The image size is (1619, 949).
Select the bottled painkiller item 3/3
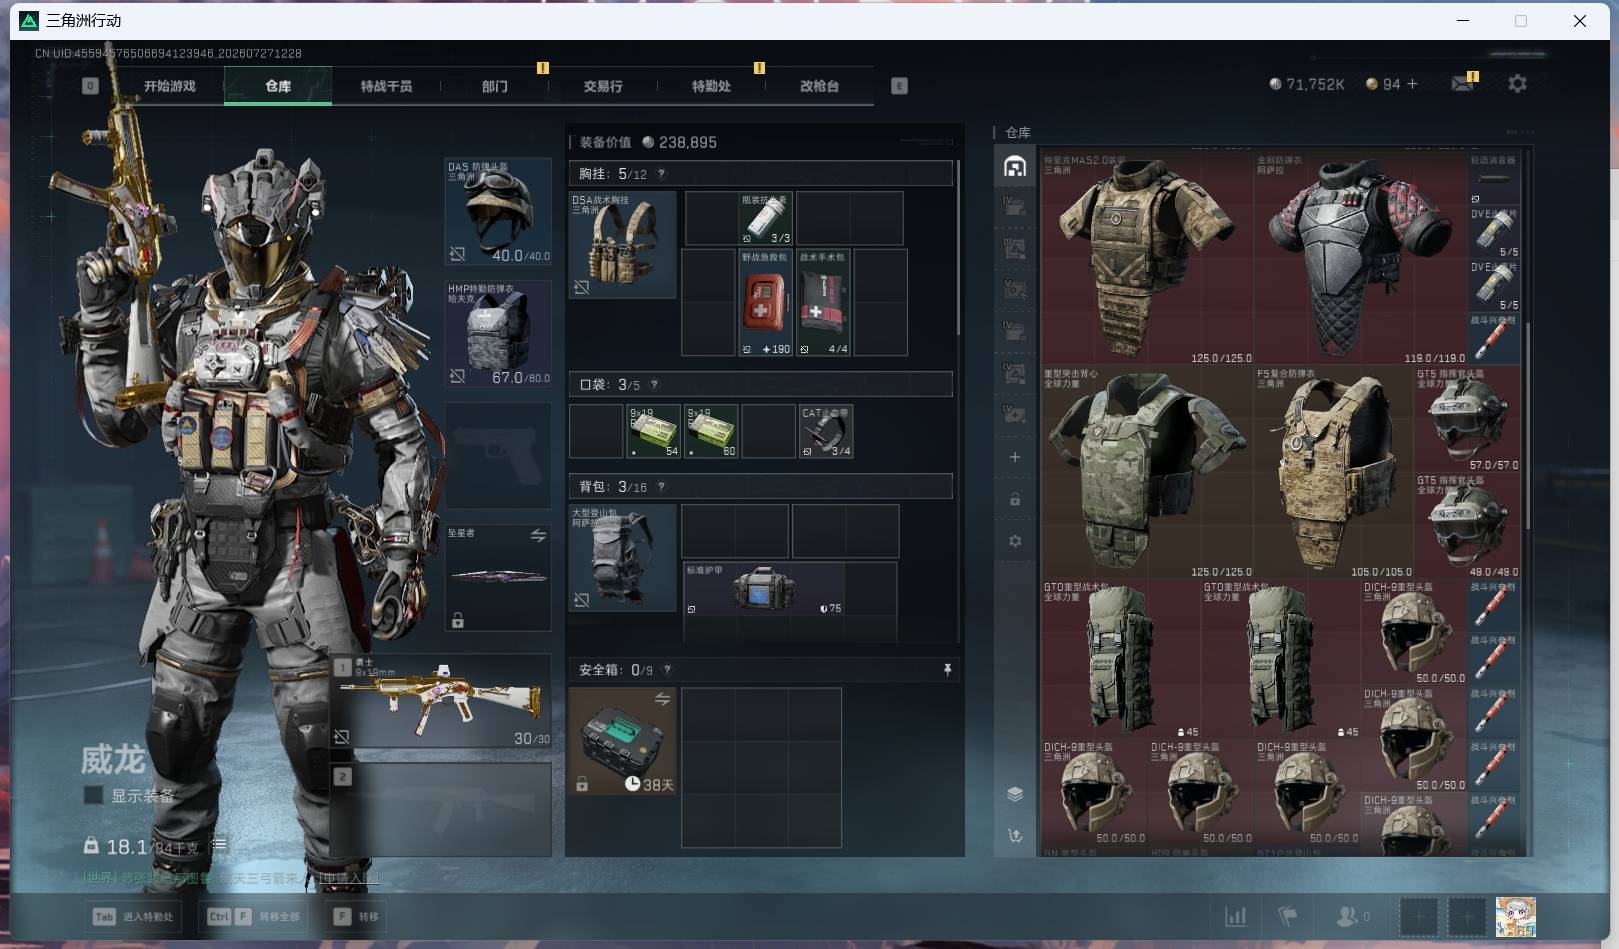point(765,218)
